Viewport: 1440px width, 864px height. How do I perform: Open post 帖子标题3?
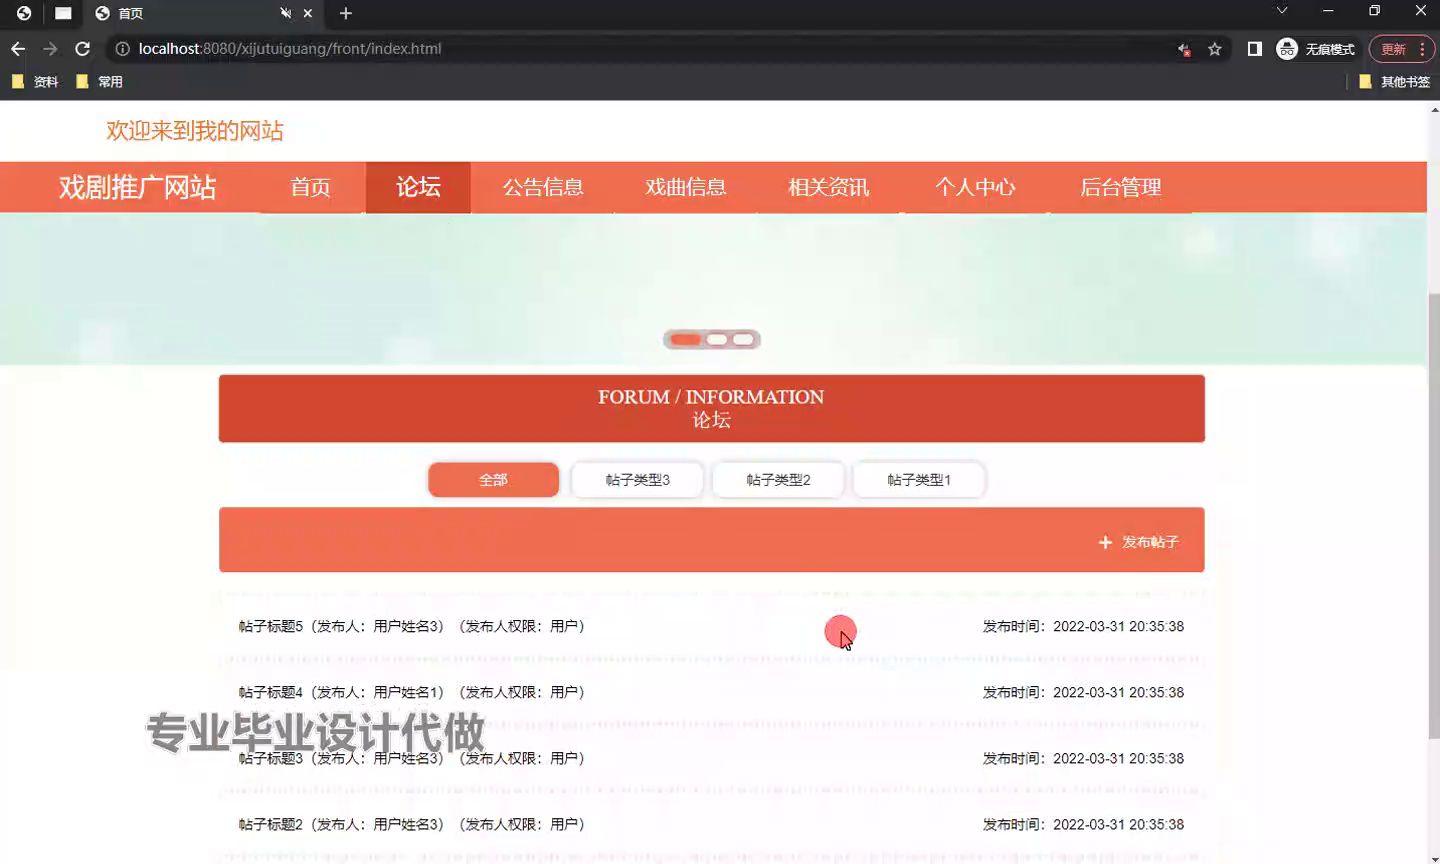(x=711, y=759)
